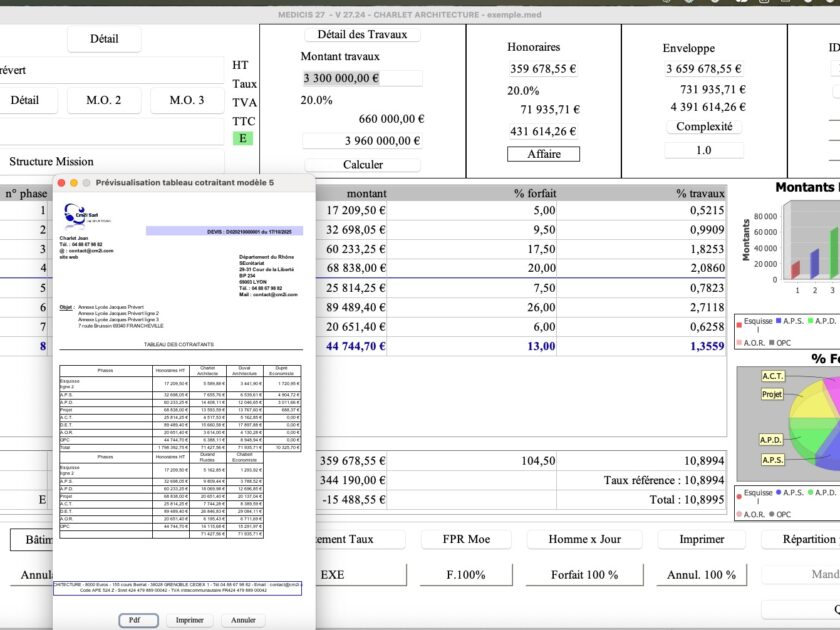The height and width of the screenshot is (630, 840).
Task: Click the top Détail button
Action: pyautogui.click(x=104, y=39)
